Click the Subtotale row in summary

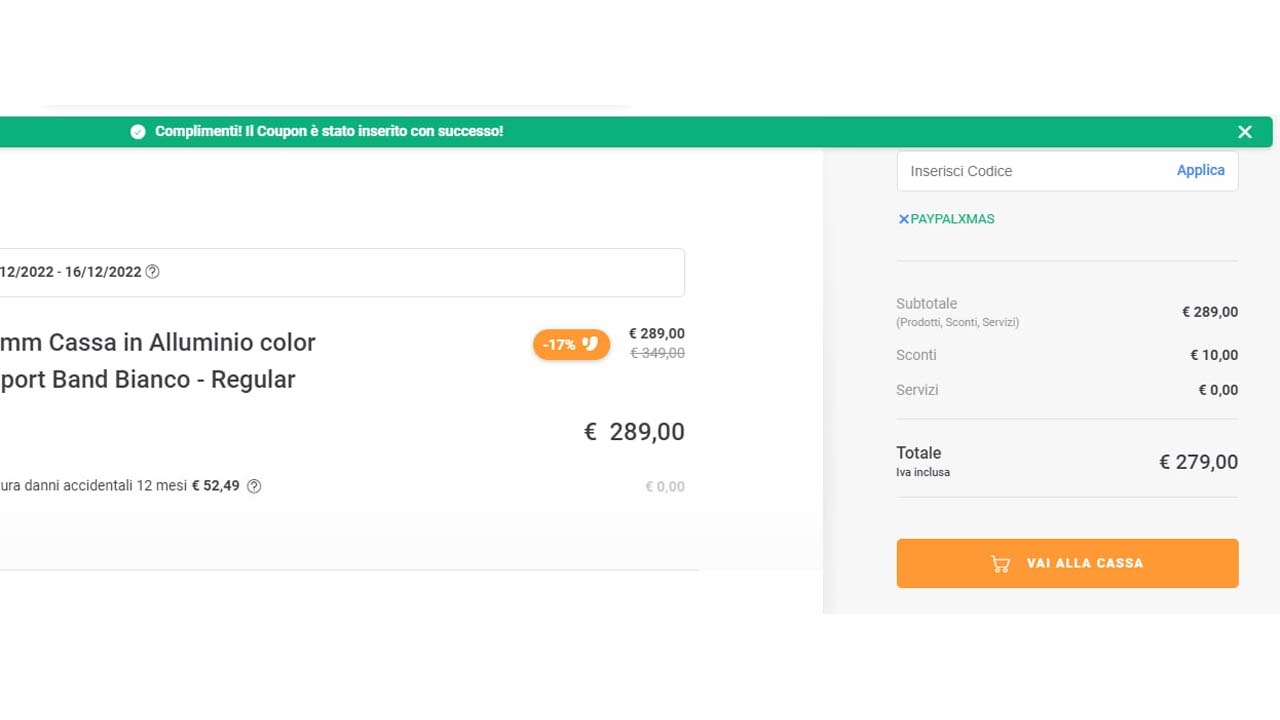click(x=1067, y=310)
